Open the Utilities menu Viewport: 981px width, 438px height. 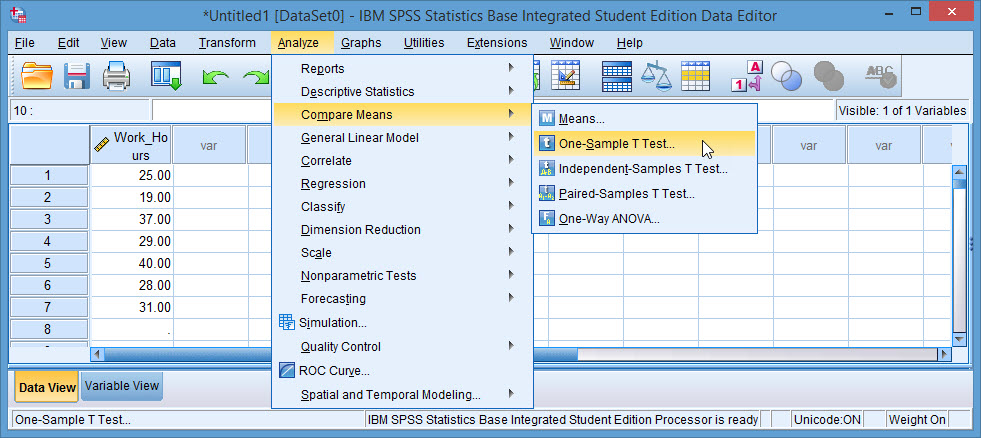pyautogui.click(x=424, y=43)
